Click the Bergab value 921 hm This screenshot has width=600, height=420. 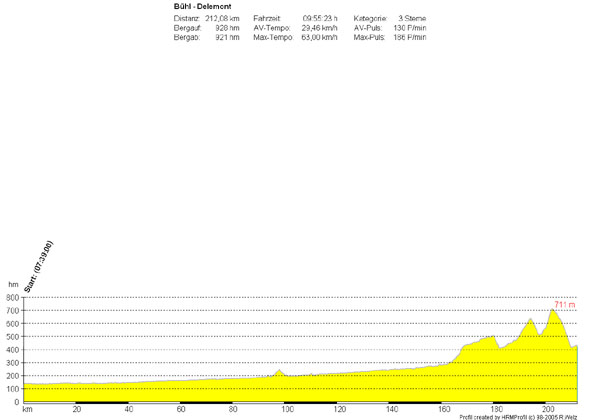[227, 37]
